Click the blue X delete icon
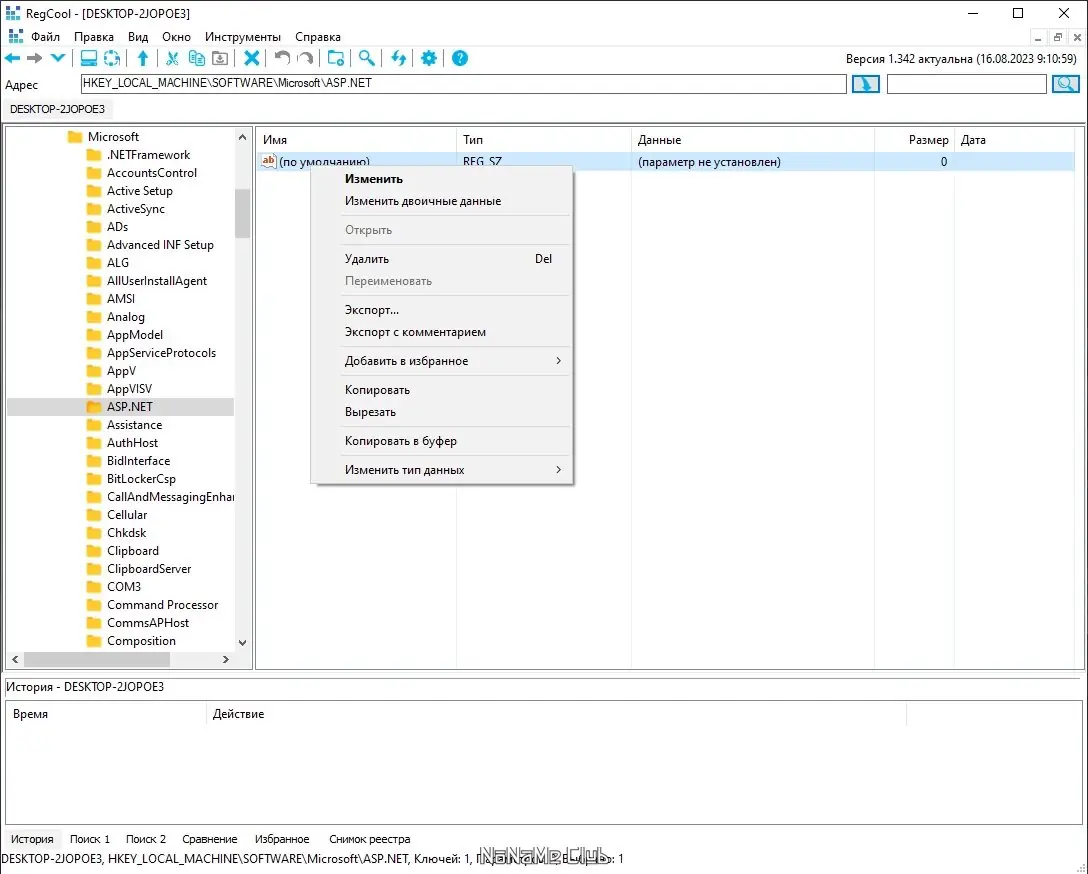 click(x=252, y=59)
